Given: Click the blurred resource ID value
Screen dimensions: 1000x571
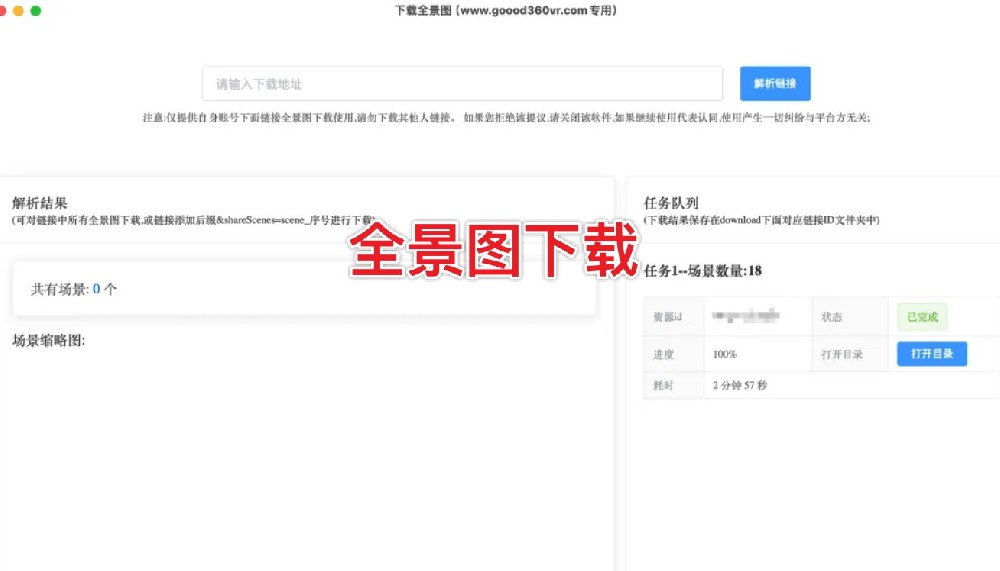Looking at the screenshot, I should pos(745,317).
